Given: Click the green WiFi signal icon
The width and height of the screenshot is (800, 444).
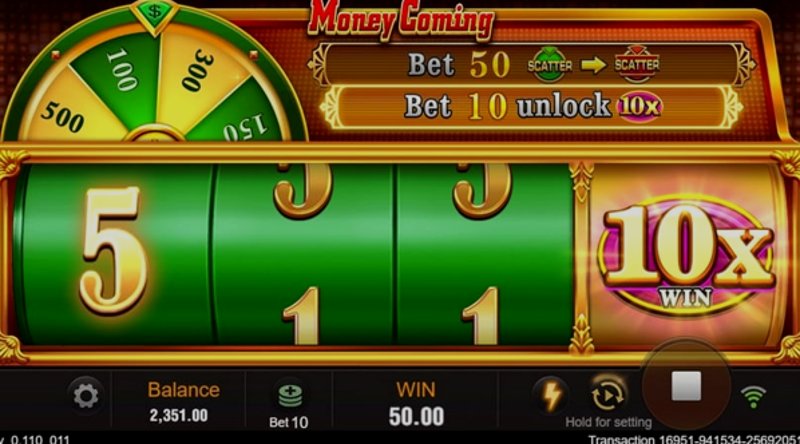Looking at the screenshot, I should click(753, 396).
